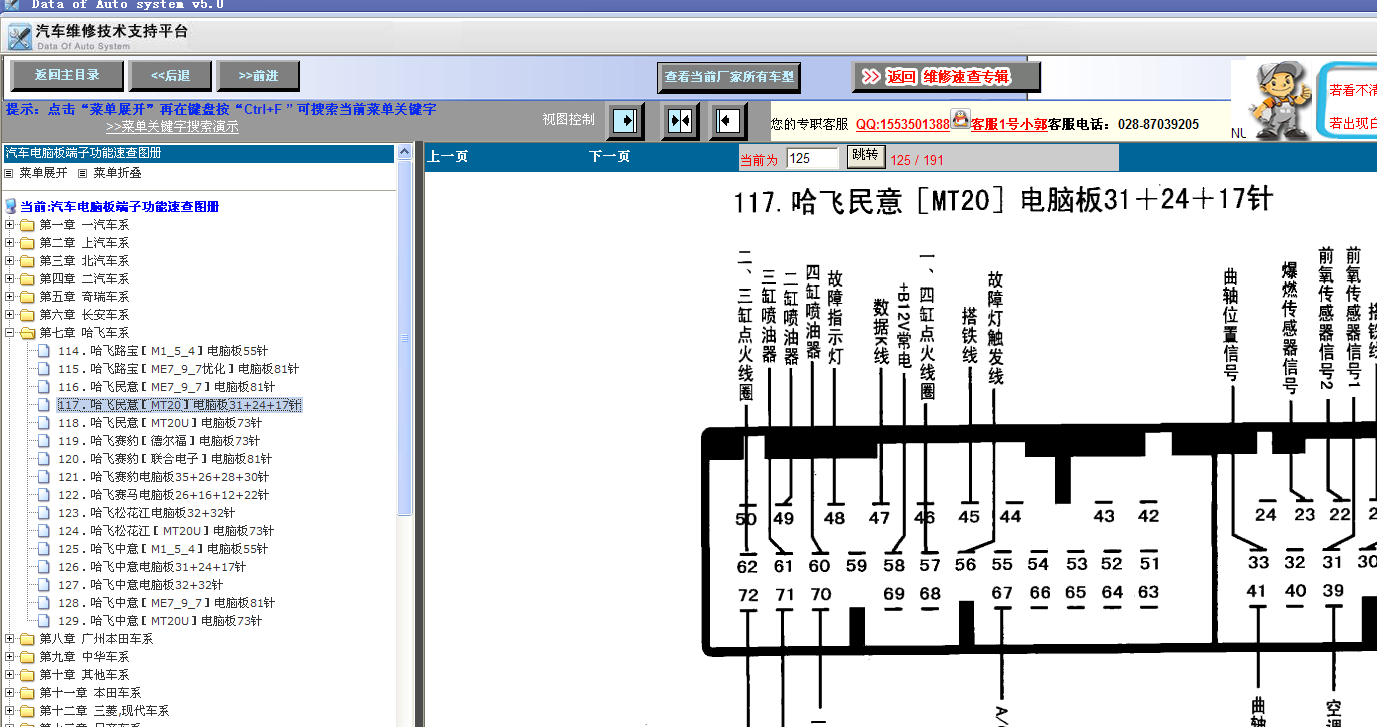The height and width of the screenshot is (727, 1377).
Task: Collapse 第七章 哈飞车系 chapter
Action: 10,333
